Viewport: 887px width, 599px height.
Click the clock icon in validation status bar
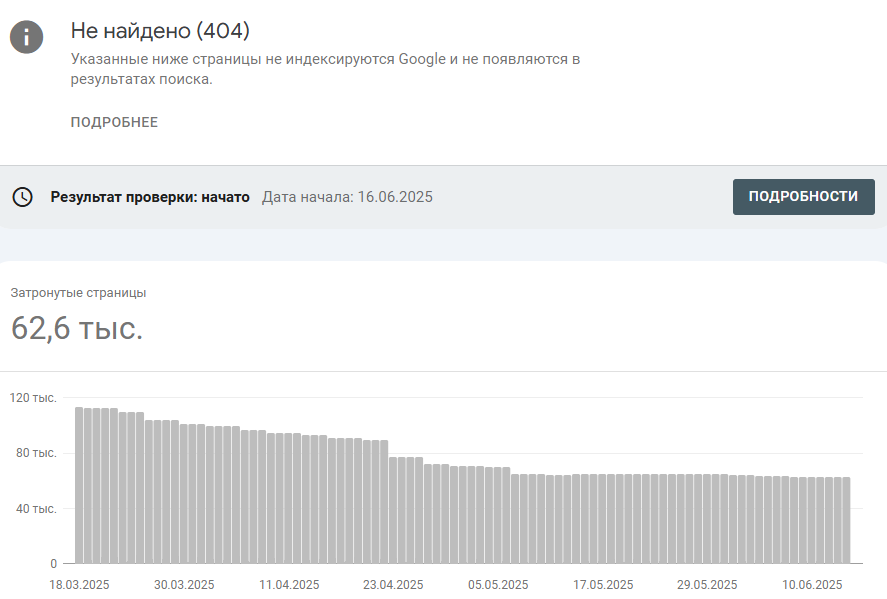23,197
